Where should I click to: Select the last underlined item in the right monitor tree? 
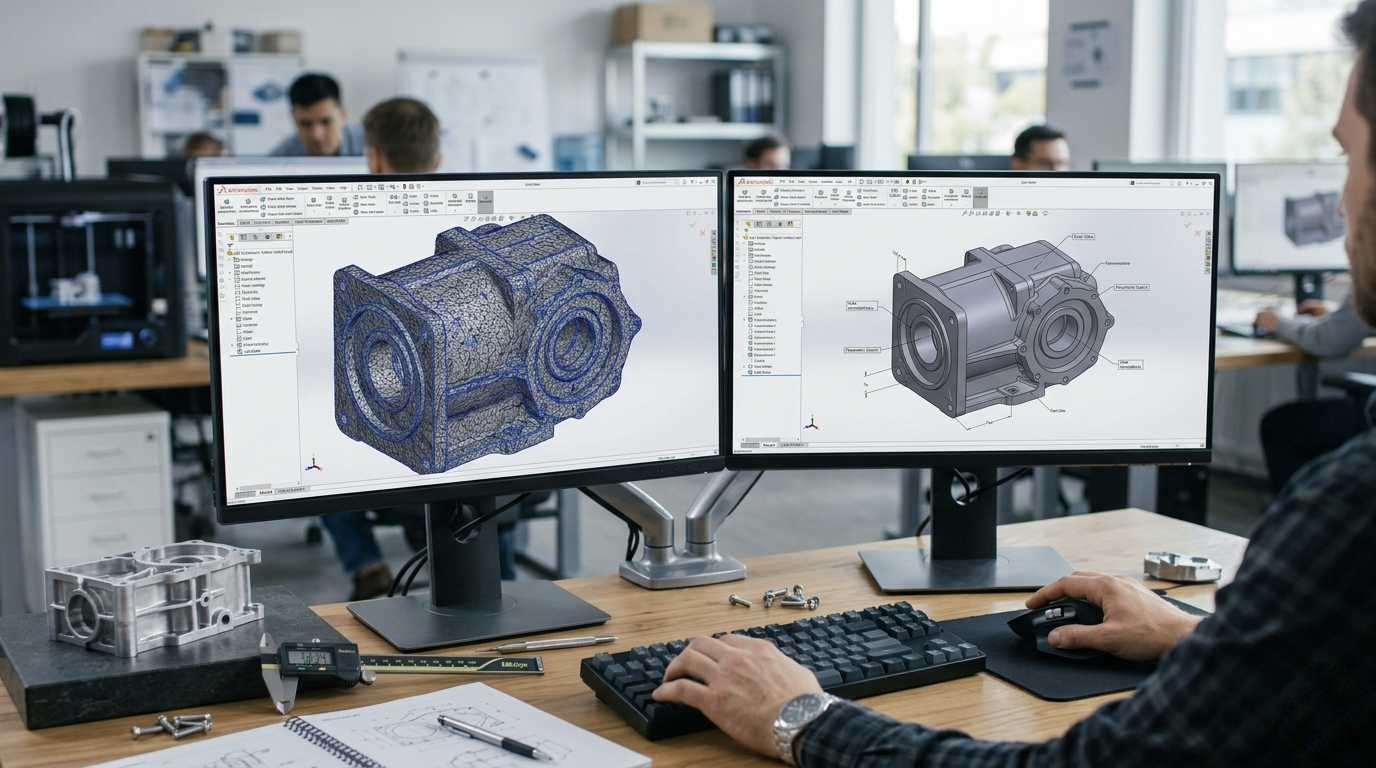pos(761,373)
